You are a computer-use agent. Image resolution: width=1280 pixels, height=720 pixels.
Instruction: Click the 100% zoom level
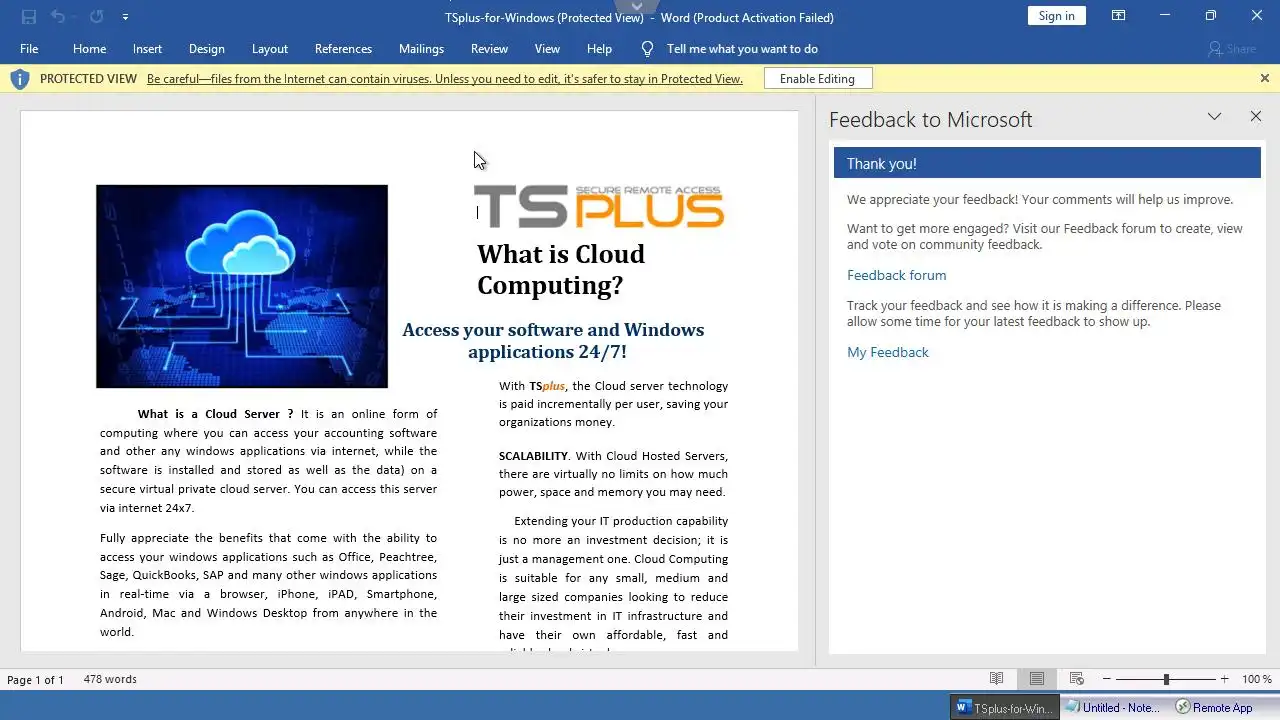pos(1257,680)
